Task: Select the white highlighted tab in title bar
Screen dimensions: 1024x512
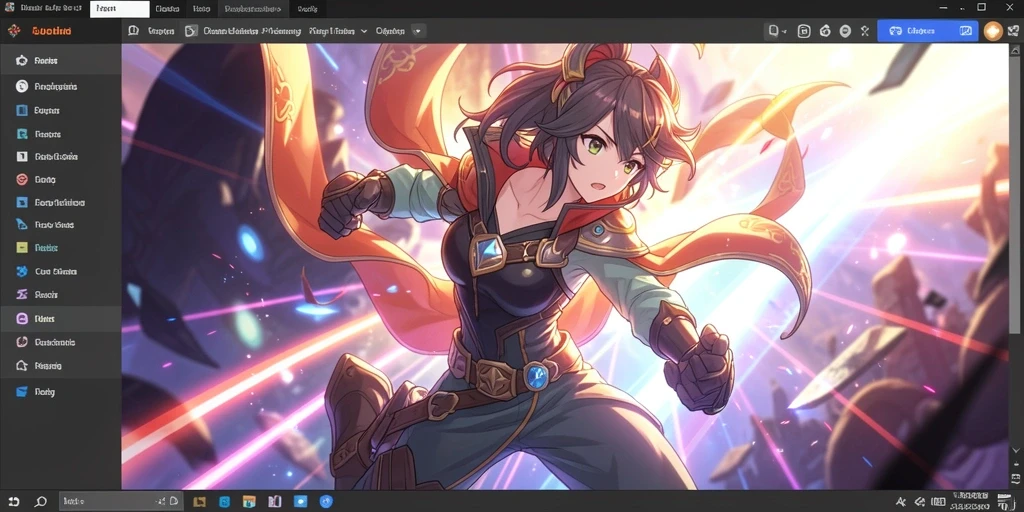Action: 120,9
